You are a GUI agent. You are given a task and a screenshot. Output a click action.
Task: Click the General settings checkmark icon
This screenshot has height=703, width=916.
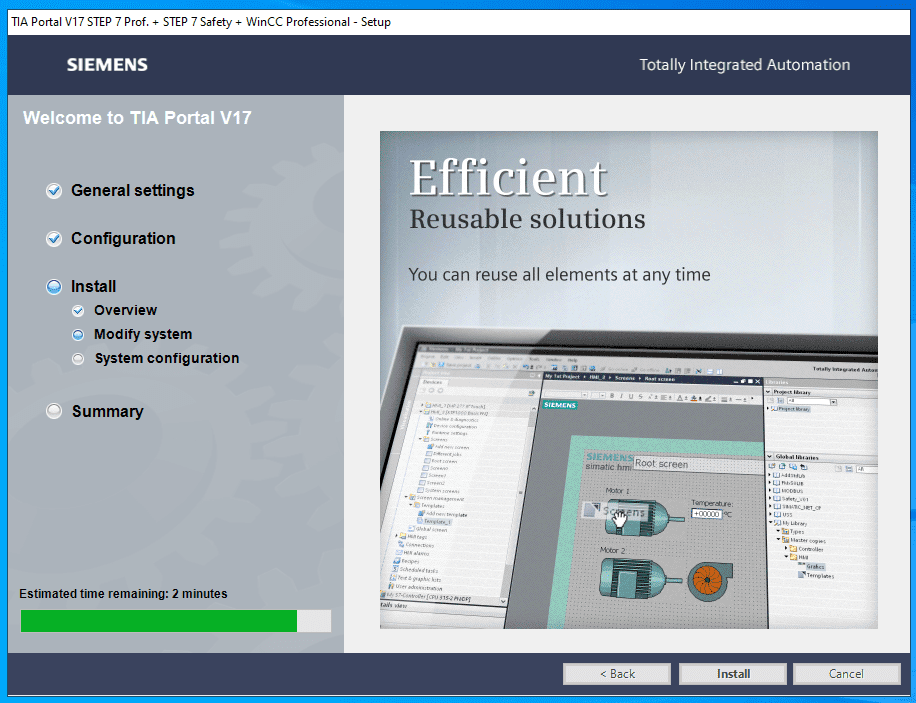pos(54,191)
